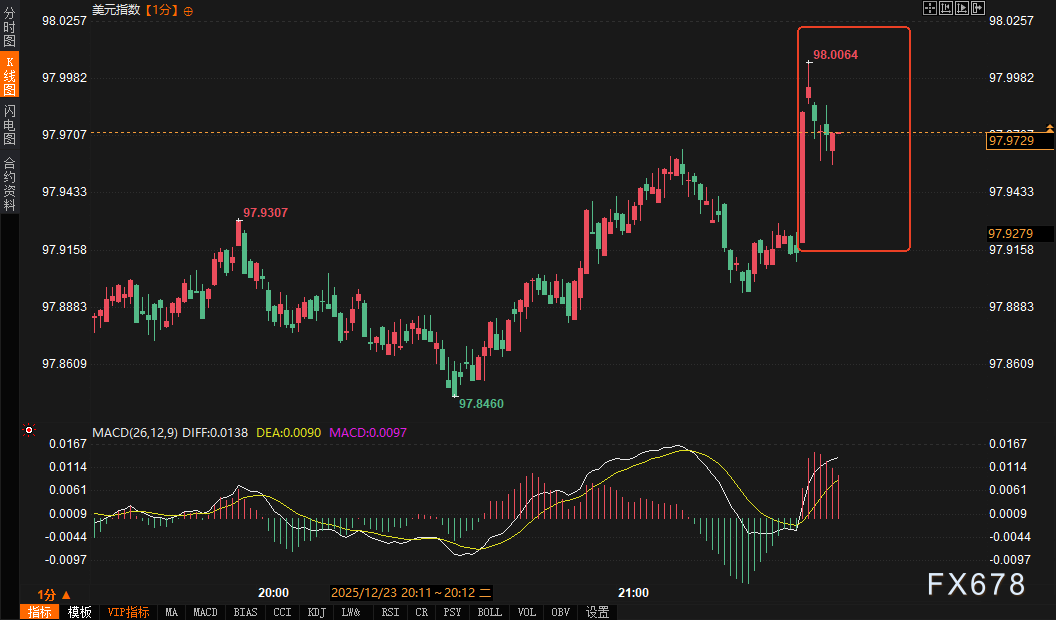Click the orange arrows on current price tag
Image resolution: width=1056 pixels, height=620 pixels.
[1049, 128]
